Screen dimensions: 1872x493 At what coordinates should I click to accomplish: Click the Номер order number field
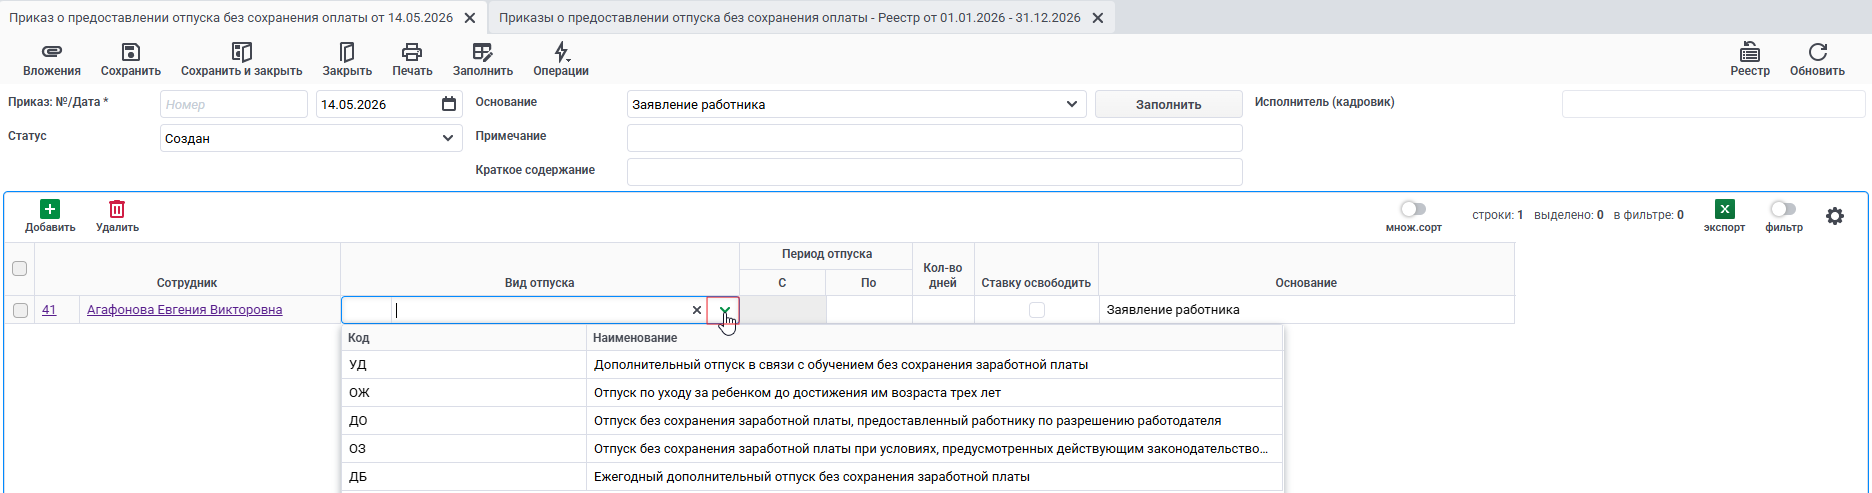click(234, 104)
